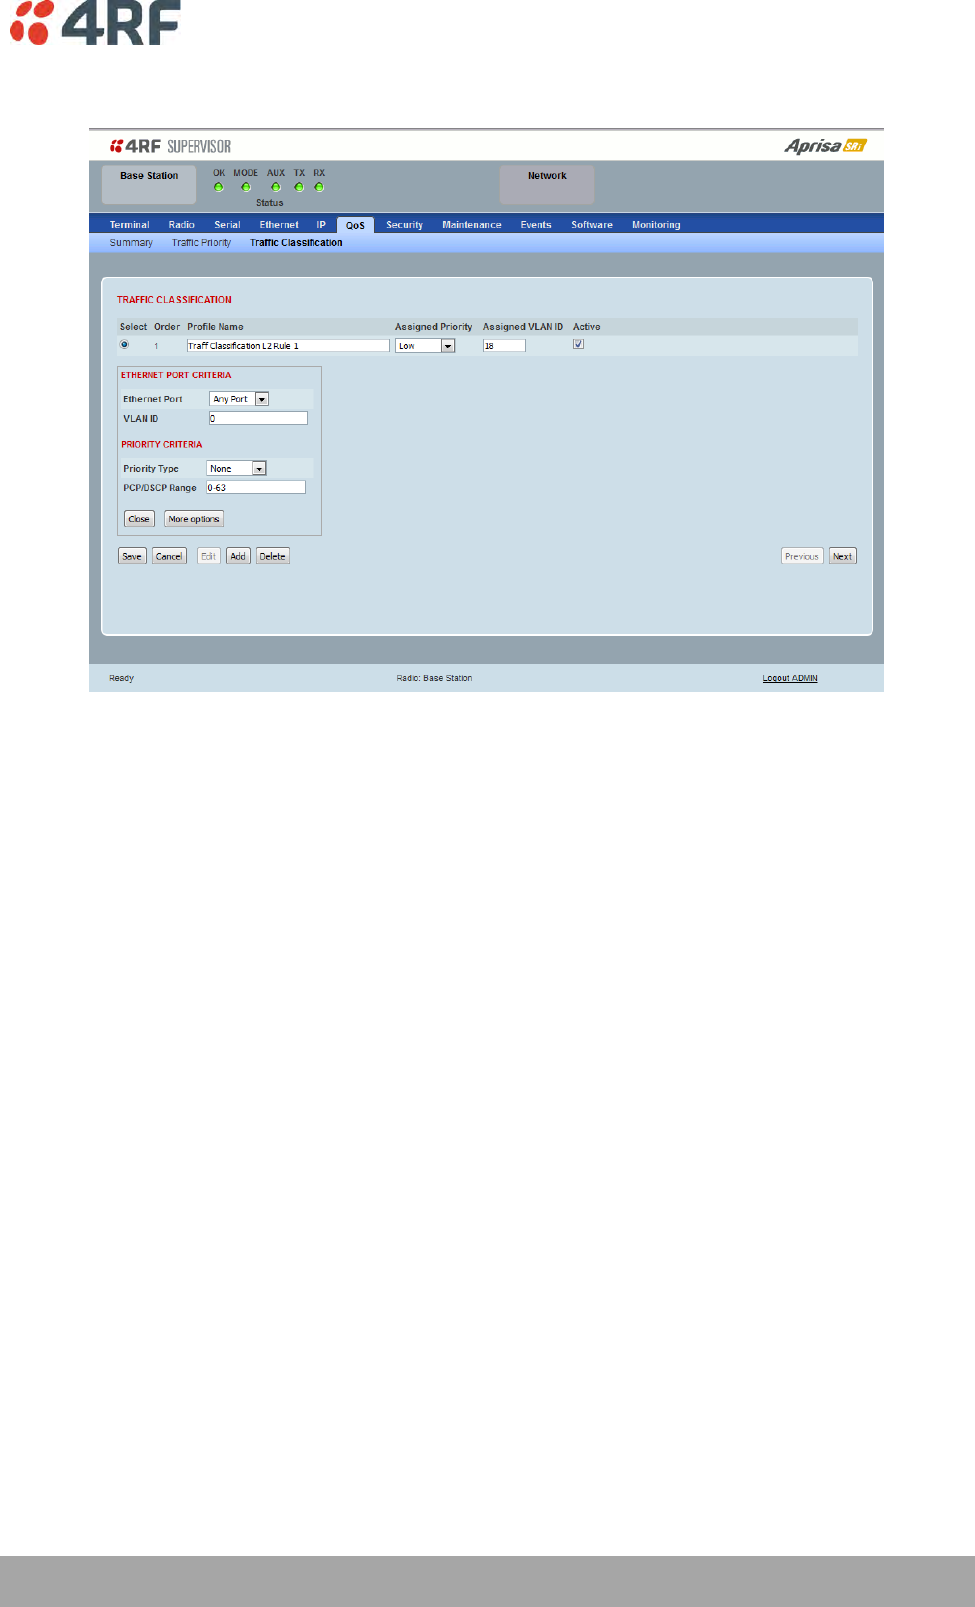Click the 'Order' column header

pos(167,327)
